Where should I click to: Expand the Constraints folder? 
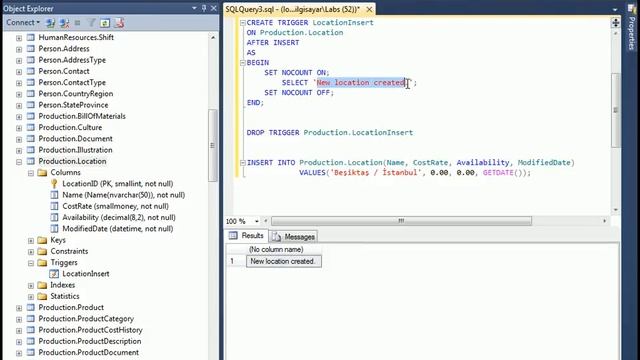pos(31,252)
